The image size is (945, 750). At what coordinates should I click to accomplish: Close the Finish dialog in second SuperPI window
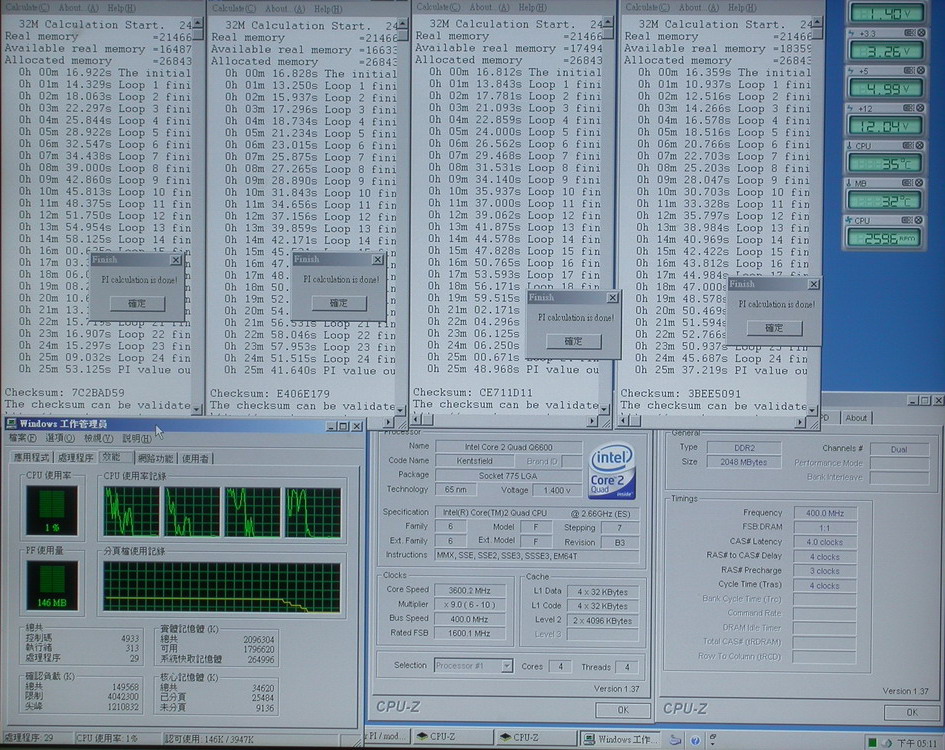(x=377, y=259)
